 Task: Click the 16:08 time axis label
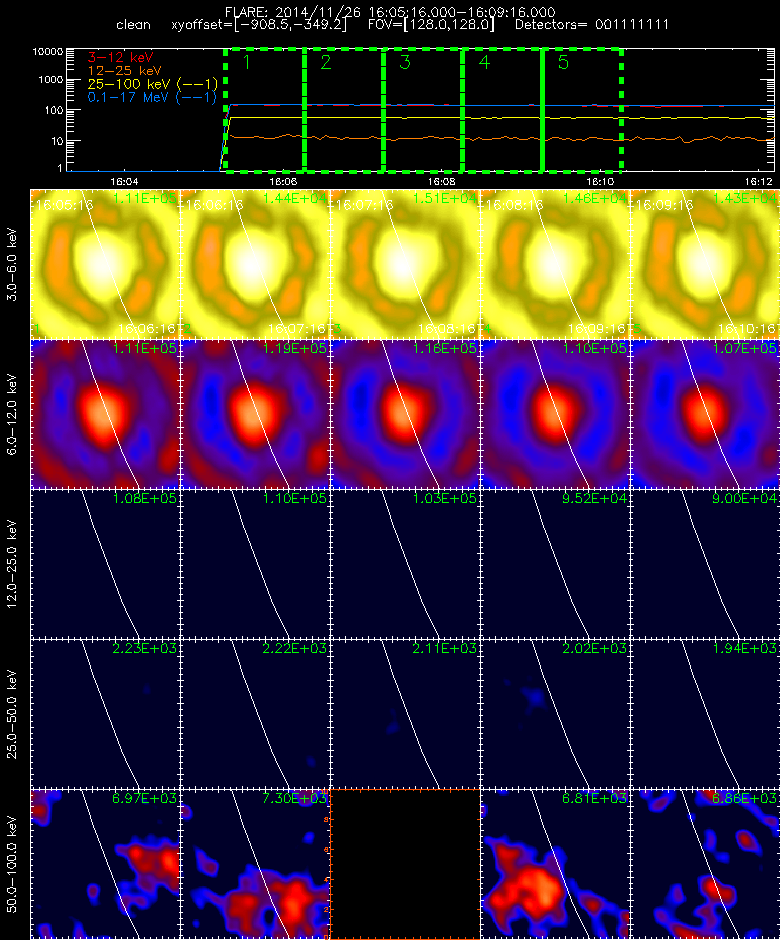coord(442,181)
